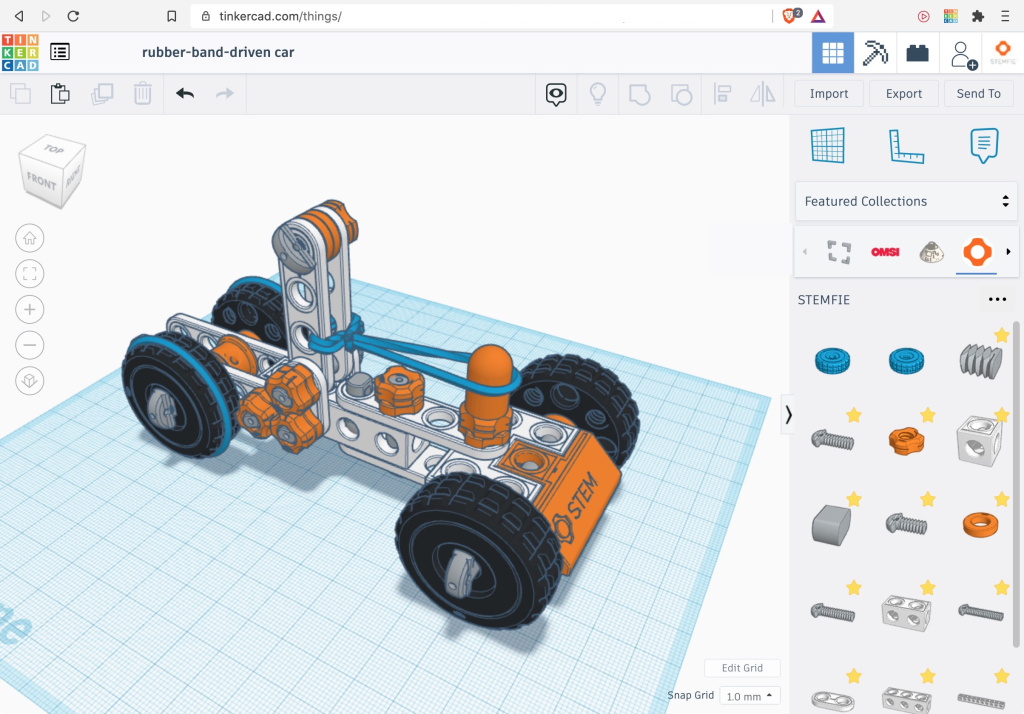Click the Export button

pos(903,94)
